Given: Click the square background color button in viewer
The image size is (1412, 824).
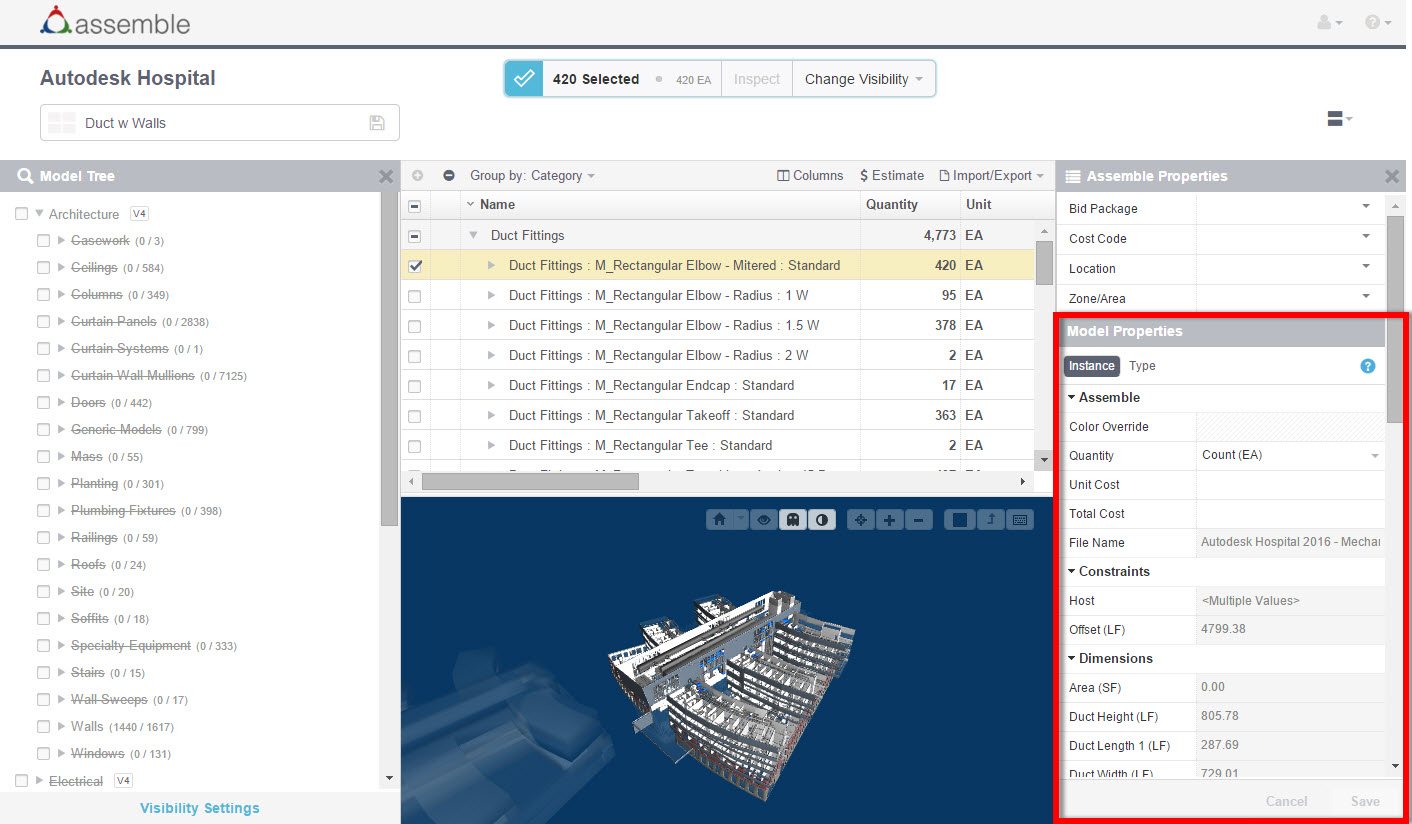Looking at the screenshot, I should 960,520.
